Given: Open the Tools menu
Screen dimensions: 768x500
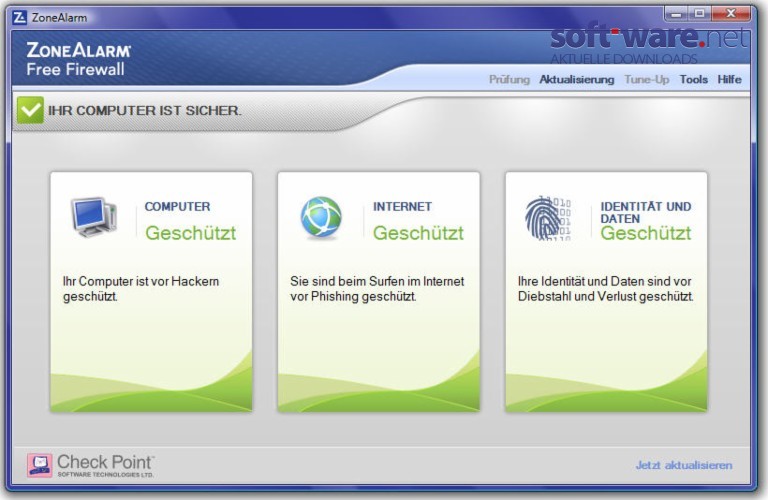Looking at the screenshot, I should (694, 79).
